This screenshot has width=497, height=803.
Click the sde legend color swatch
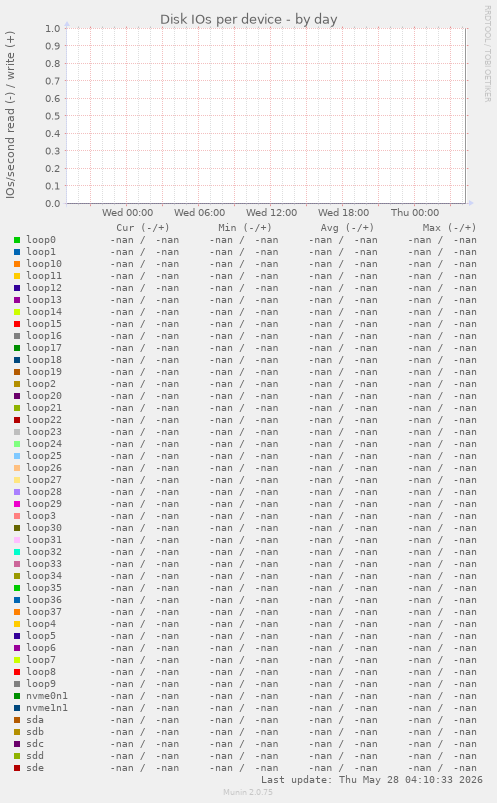17,768
